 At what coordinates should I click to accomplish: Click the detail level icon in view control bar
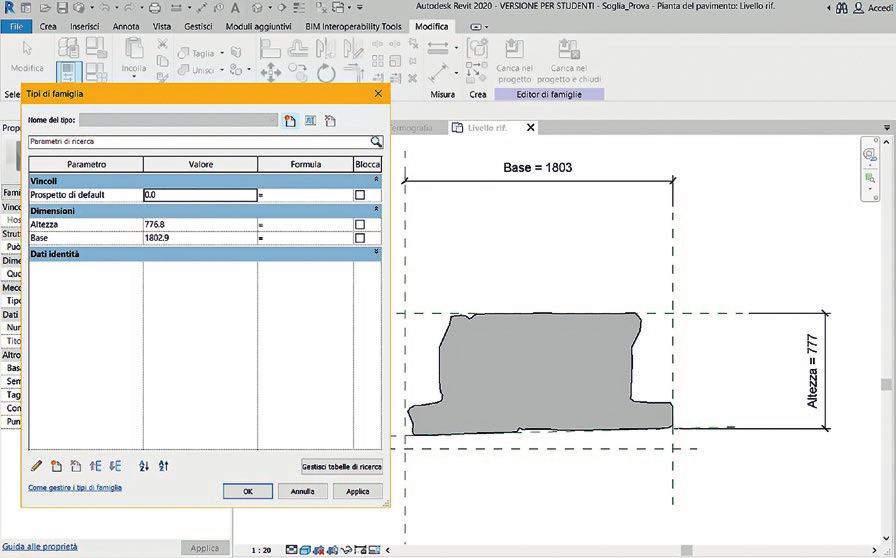[x=291, y=550]
